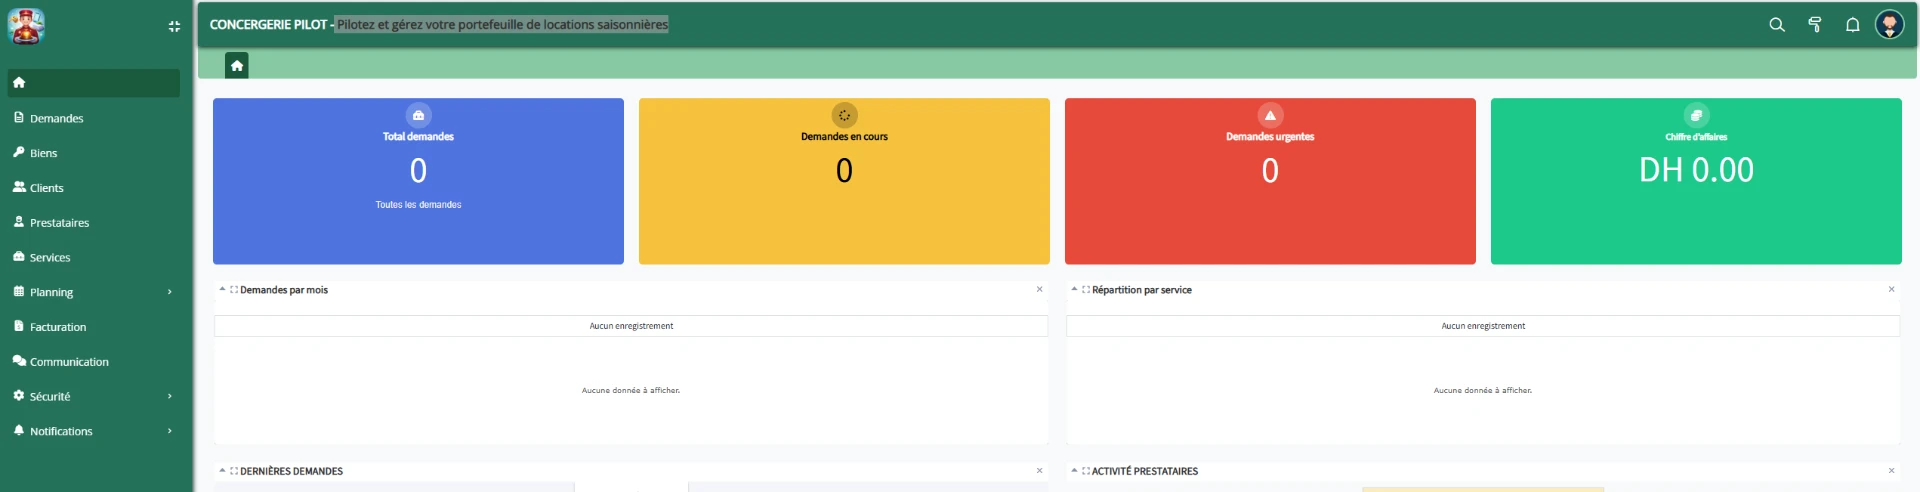This screenshot has height=492, width=1920.
Task: Click the Facturation invoice icon
Action: coord(19,326)
